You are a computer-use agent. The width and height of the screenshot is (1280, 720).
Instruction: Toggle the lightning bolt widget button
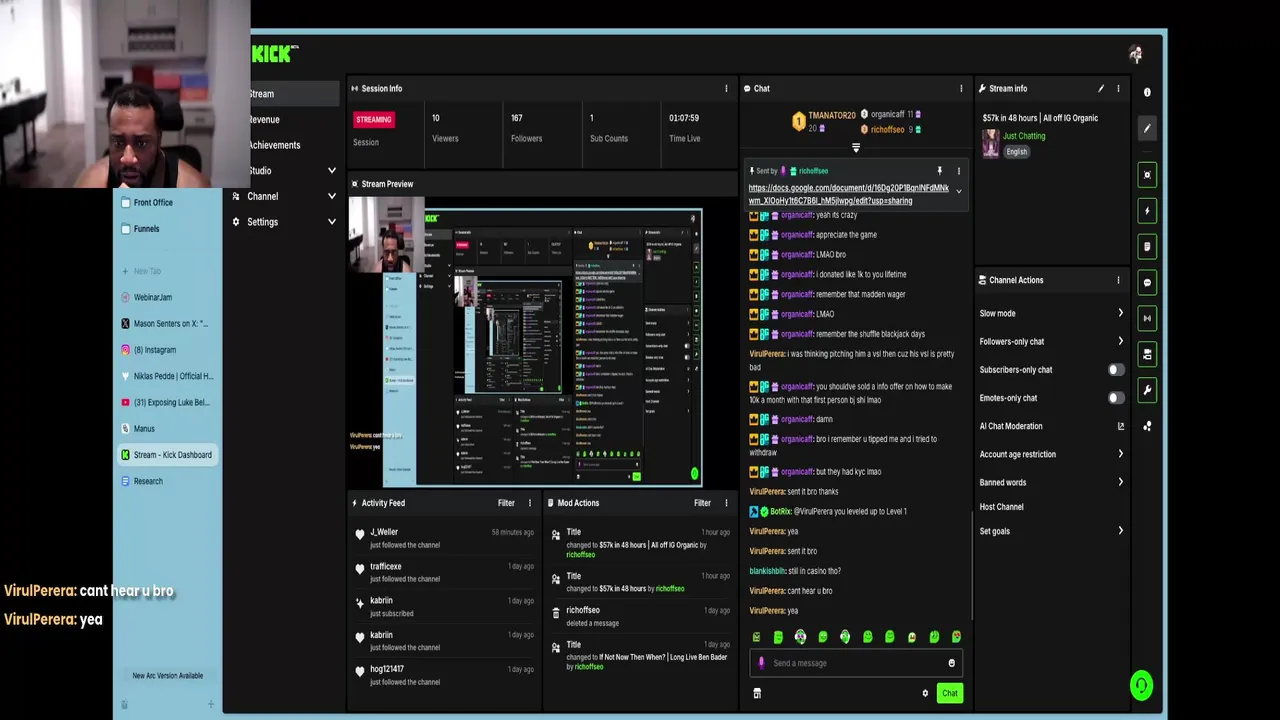1147,211
